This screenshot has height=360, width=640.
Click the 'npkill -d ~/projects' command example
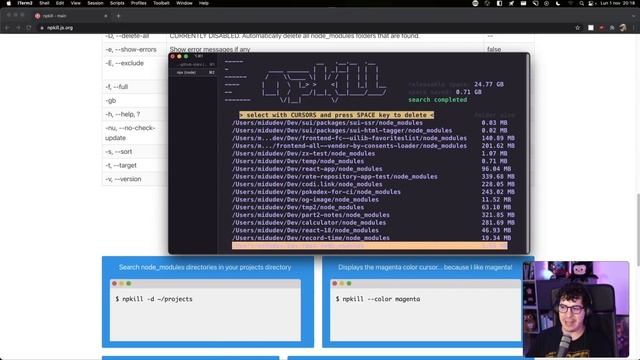(154, 299)
